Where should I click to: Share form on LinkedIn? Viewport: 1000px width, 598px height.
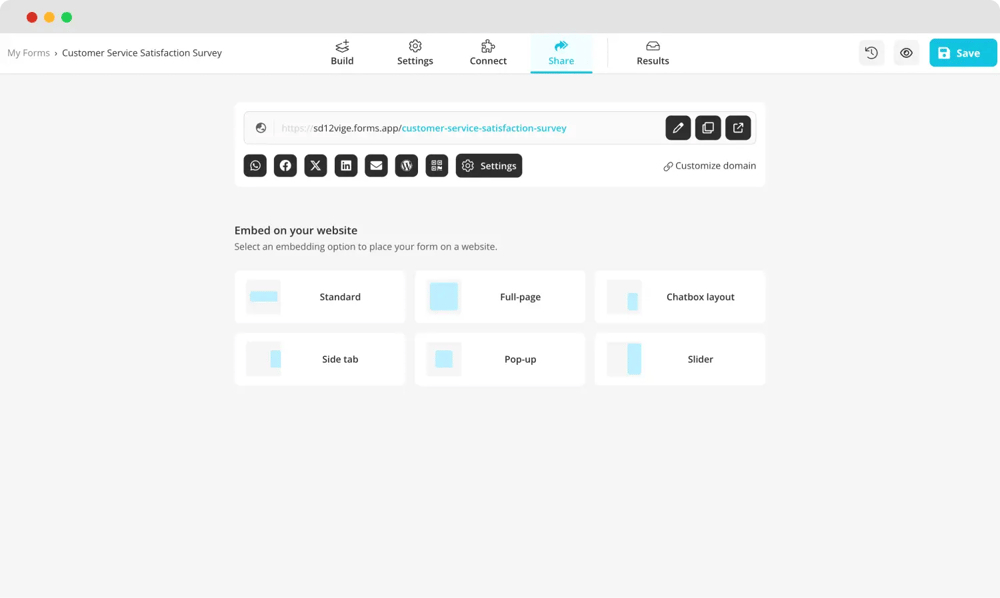(x=346, y=166)
